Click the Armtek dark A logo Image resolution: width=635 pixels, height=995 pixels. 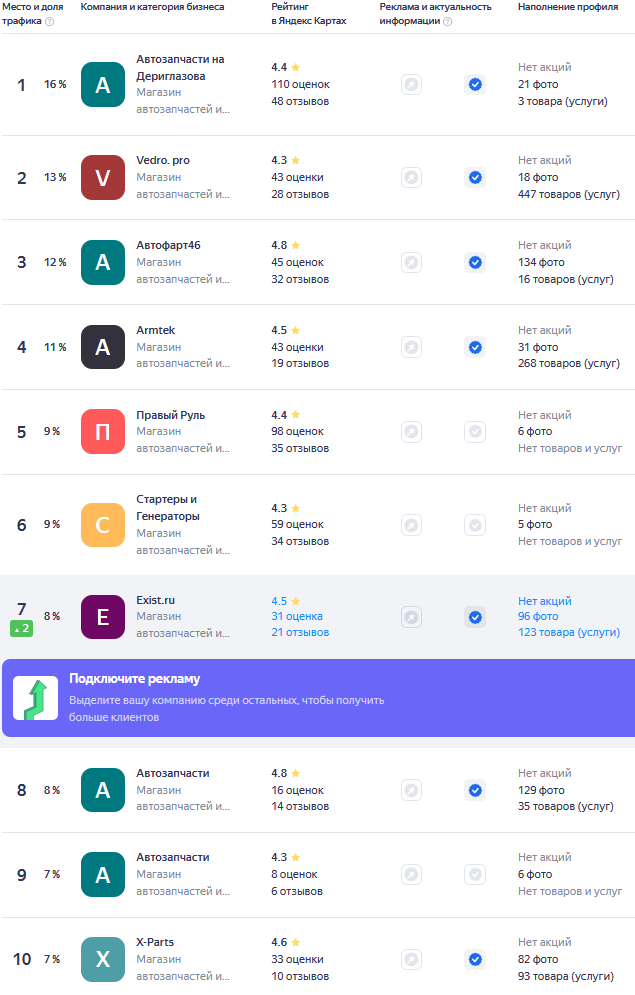click(x=103, y=347)
